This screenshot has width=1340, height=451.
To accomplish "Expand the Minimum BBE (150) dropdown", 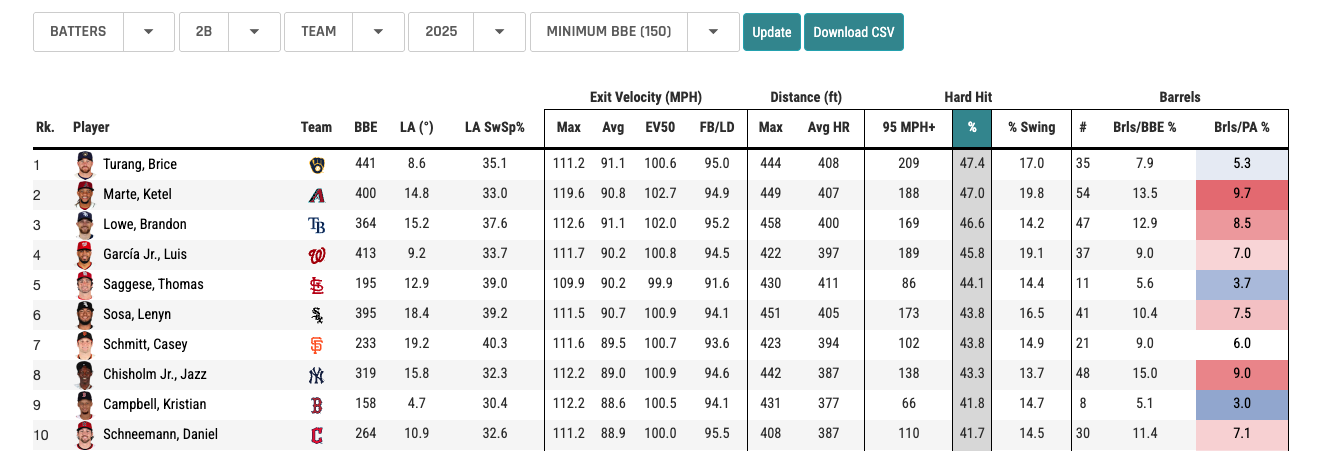I will pyautogui.click(x=634, y=32).
